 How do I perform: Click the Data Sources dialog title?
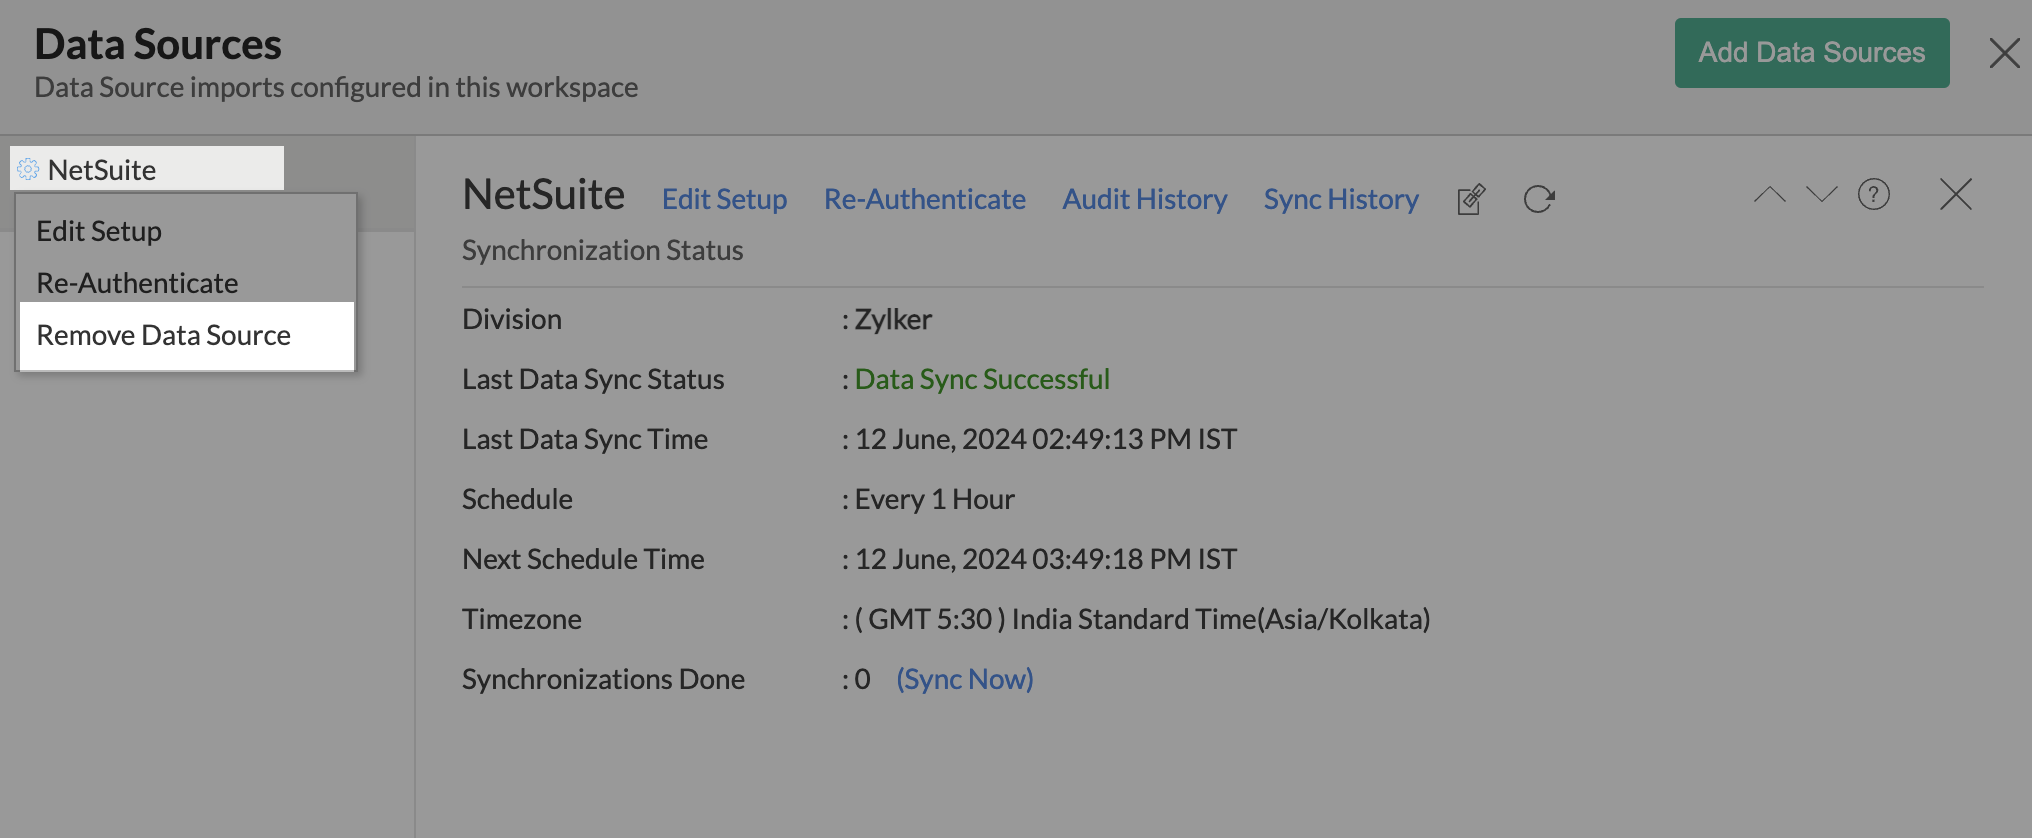(x=158, y=44)
